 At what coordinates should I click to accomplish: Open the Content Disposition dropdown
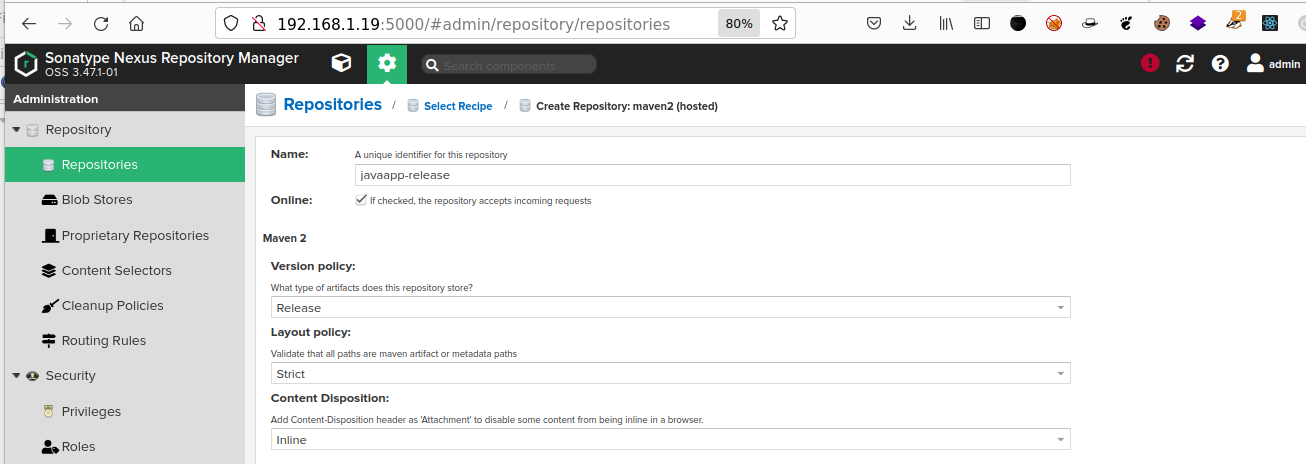pos(671,439)
